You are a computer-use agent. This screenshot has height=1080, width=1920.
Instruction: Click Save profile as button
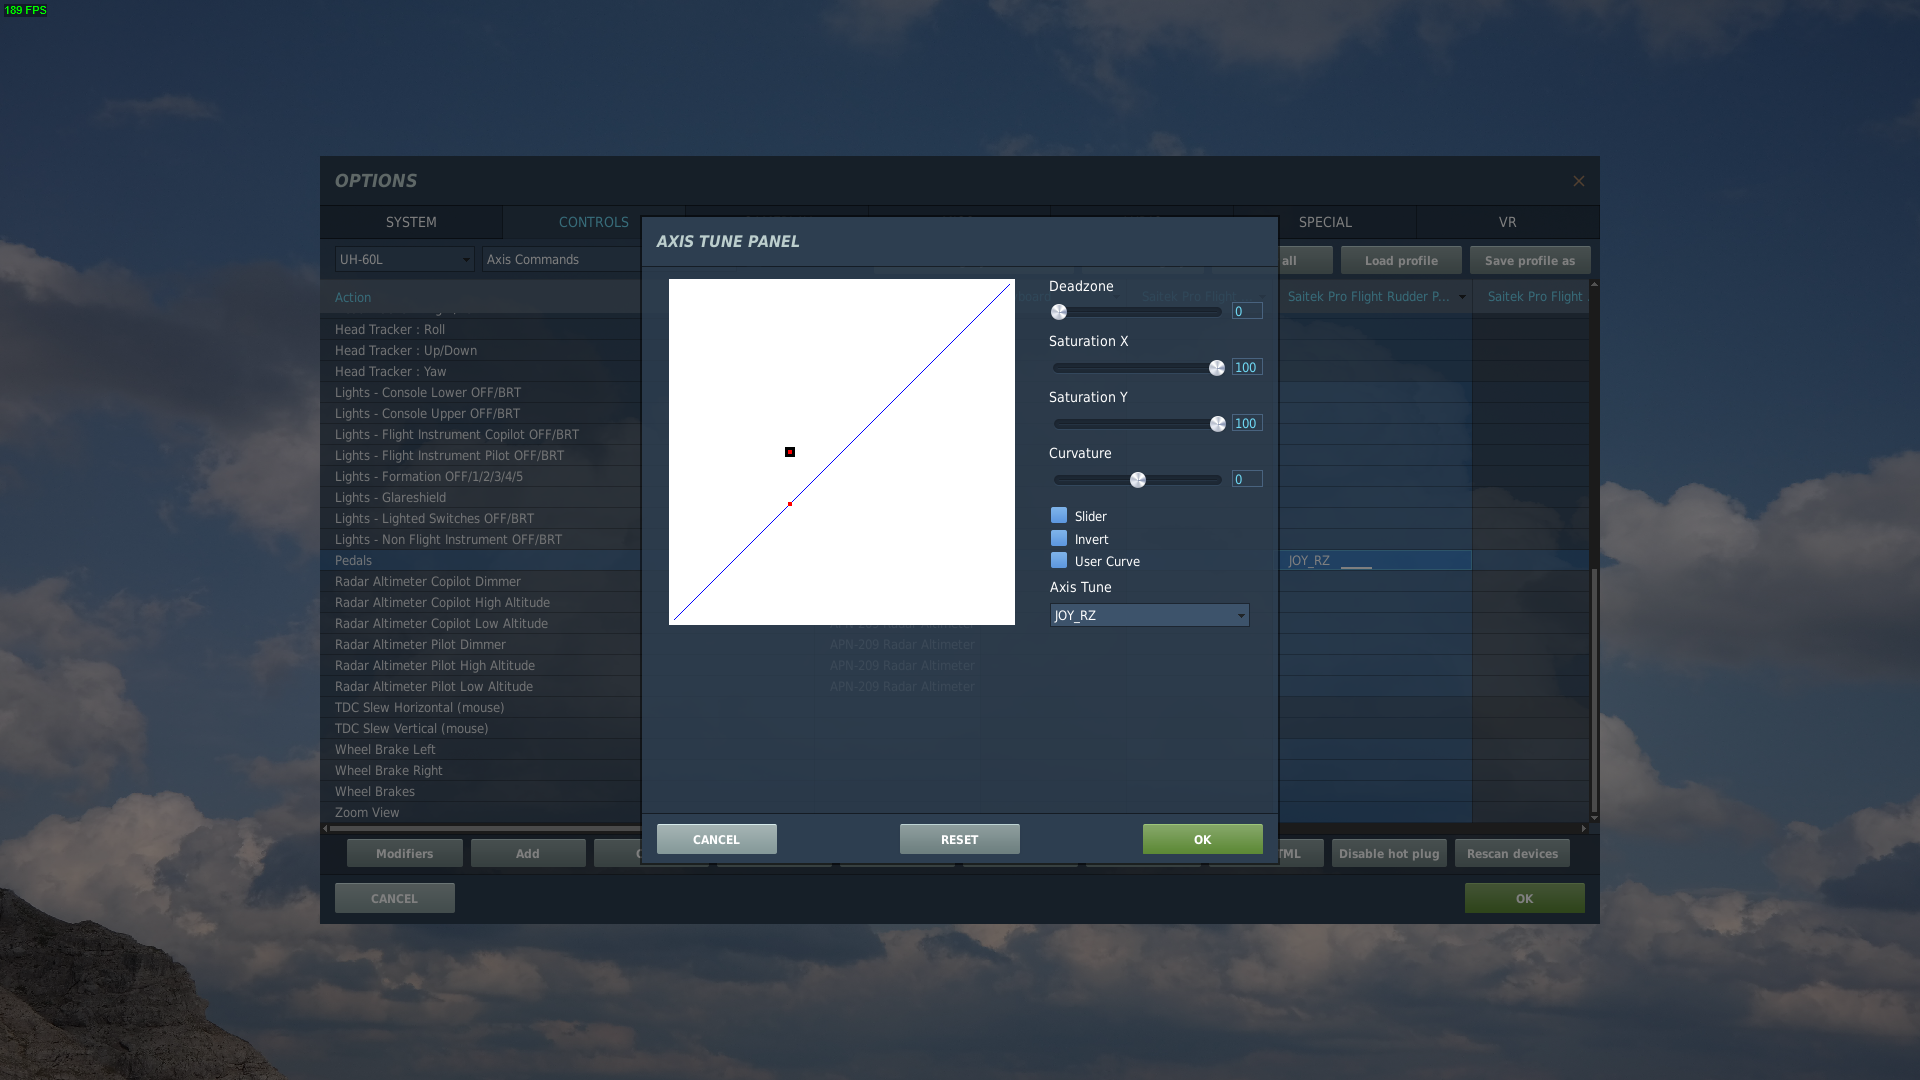click(x=1529, y=260)
